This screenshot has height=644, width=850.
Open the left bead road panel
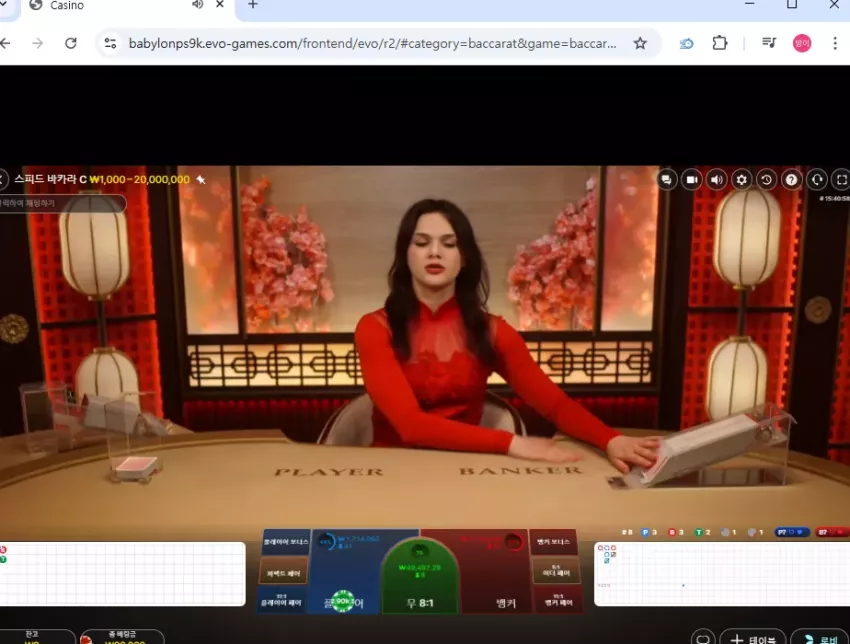point(123,574)
